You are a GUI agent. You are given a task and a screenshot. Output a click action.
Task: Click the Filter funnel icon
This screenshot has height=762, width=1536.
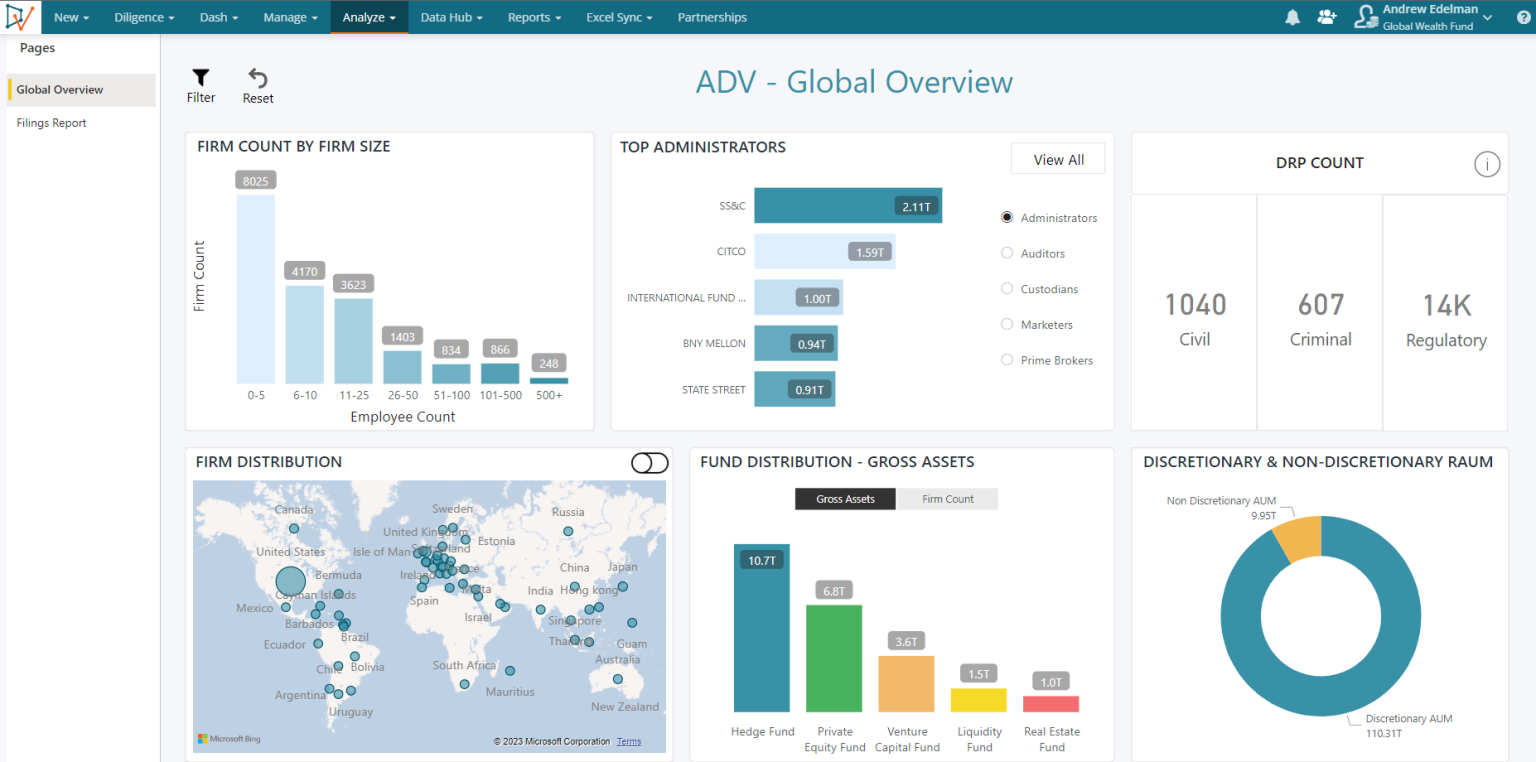click(201, 78)
